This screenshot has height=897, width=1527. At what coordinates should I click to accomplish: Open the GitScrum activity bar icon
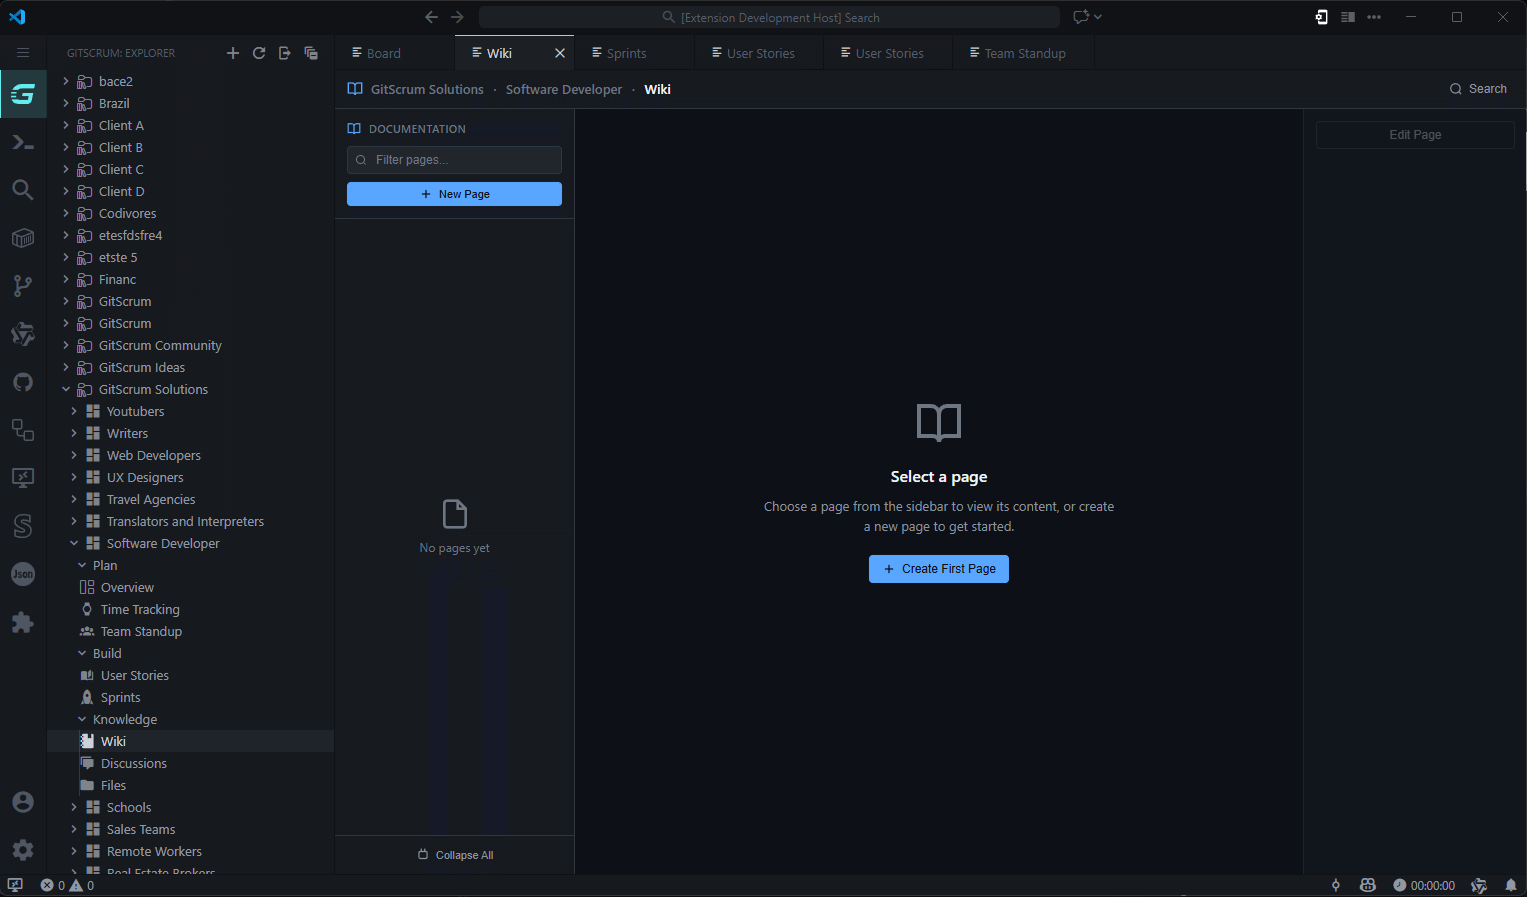22,93
